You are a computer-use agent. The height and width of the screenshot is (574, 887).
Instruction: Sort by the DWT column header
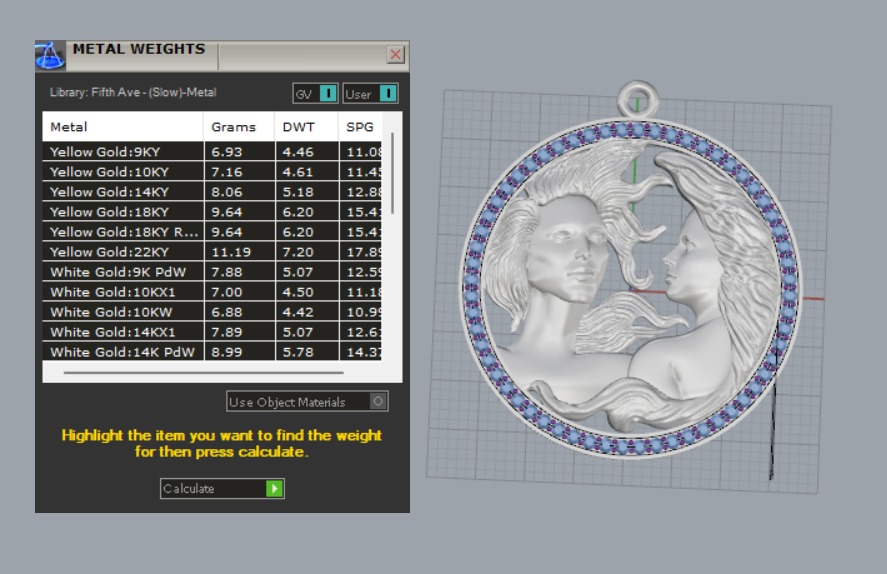(x=306, y=127)
